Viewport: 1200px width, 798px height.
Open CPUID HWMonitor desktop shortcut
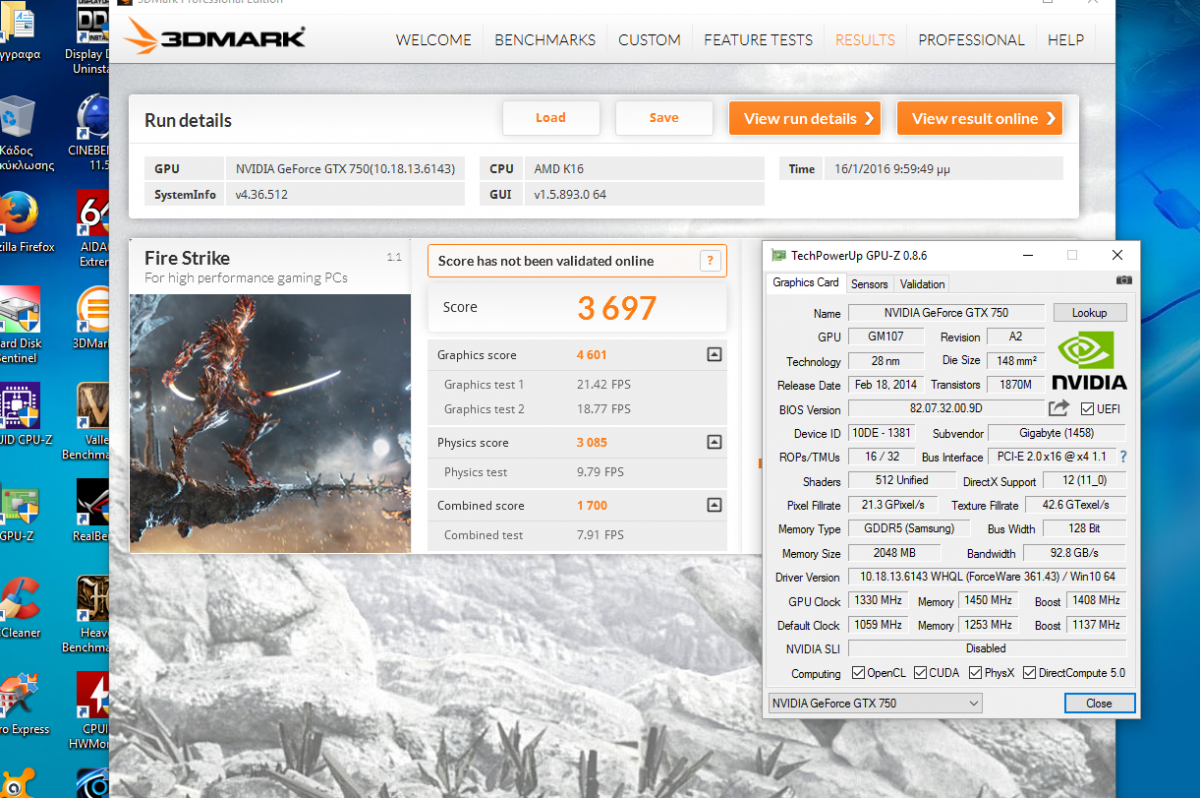[92, 710]
